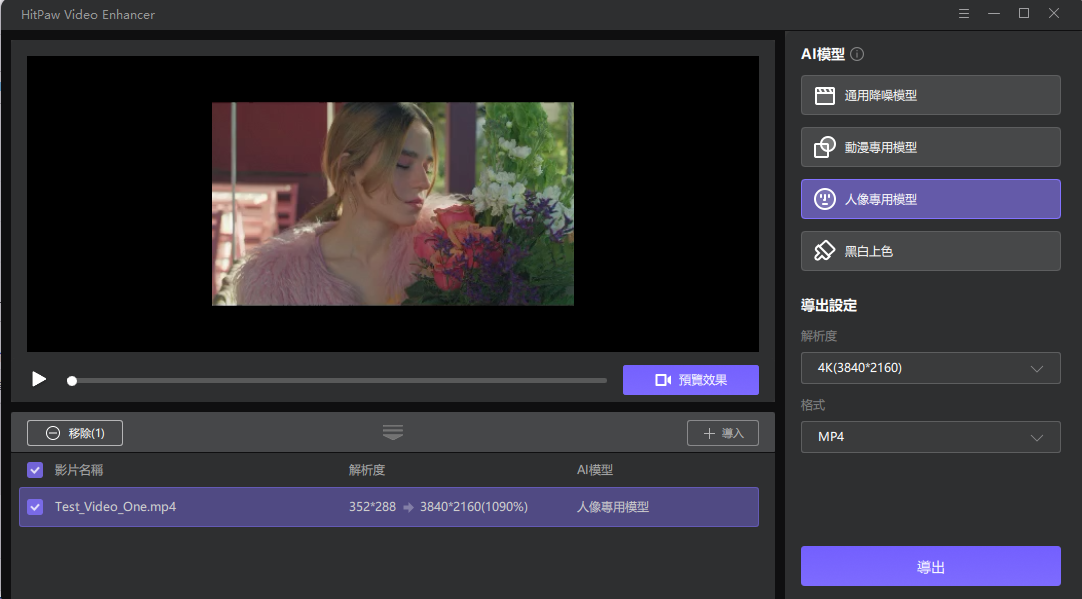
Task: Minimize the HitPaw window
Action: [x=994, y=14]
